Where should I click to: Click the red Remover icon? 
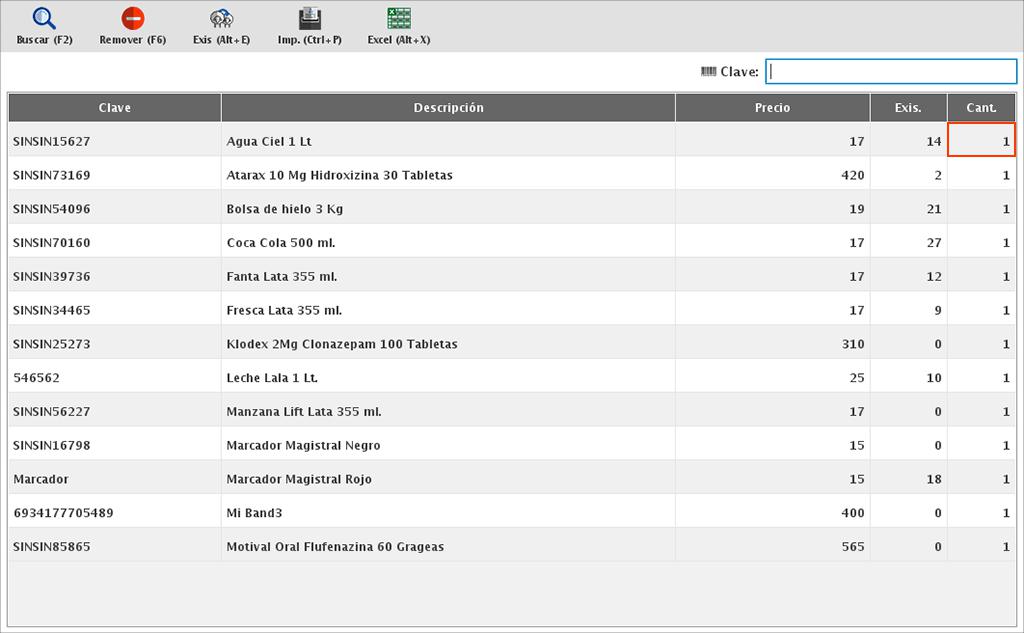click(x=132, y=19)
